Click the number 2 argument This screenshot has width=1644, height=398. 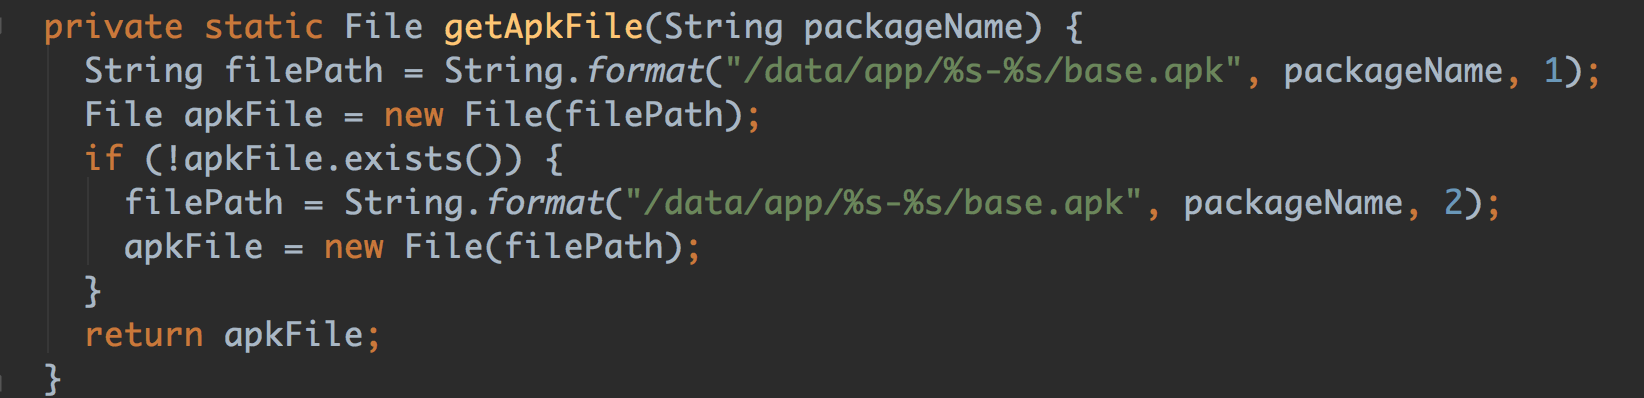tap(1454, 204)
